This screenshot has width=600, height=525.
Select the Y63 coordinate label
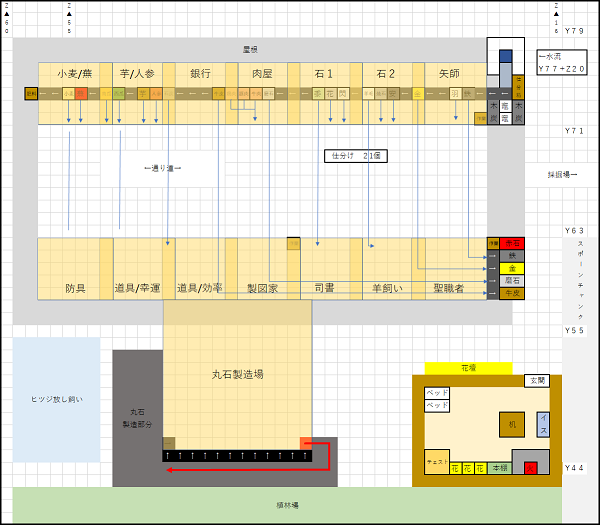574,231
